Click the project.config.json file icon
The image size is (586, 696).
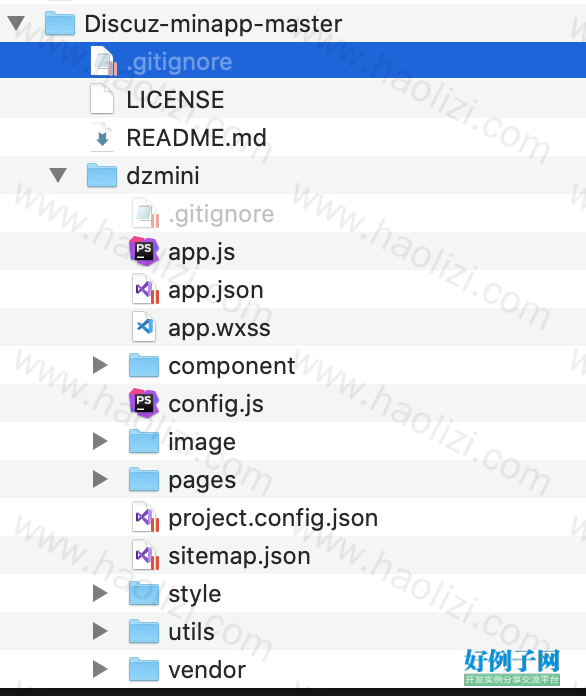pyautogui.click(x=145, y=518)
